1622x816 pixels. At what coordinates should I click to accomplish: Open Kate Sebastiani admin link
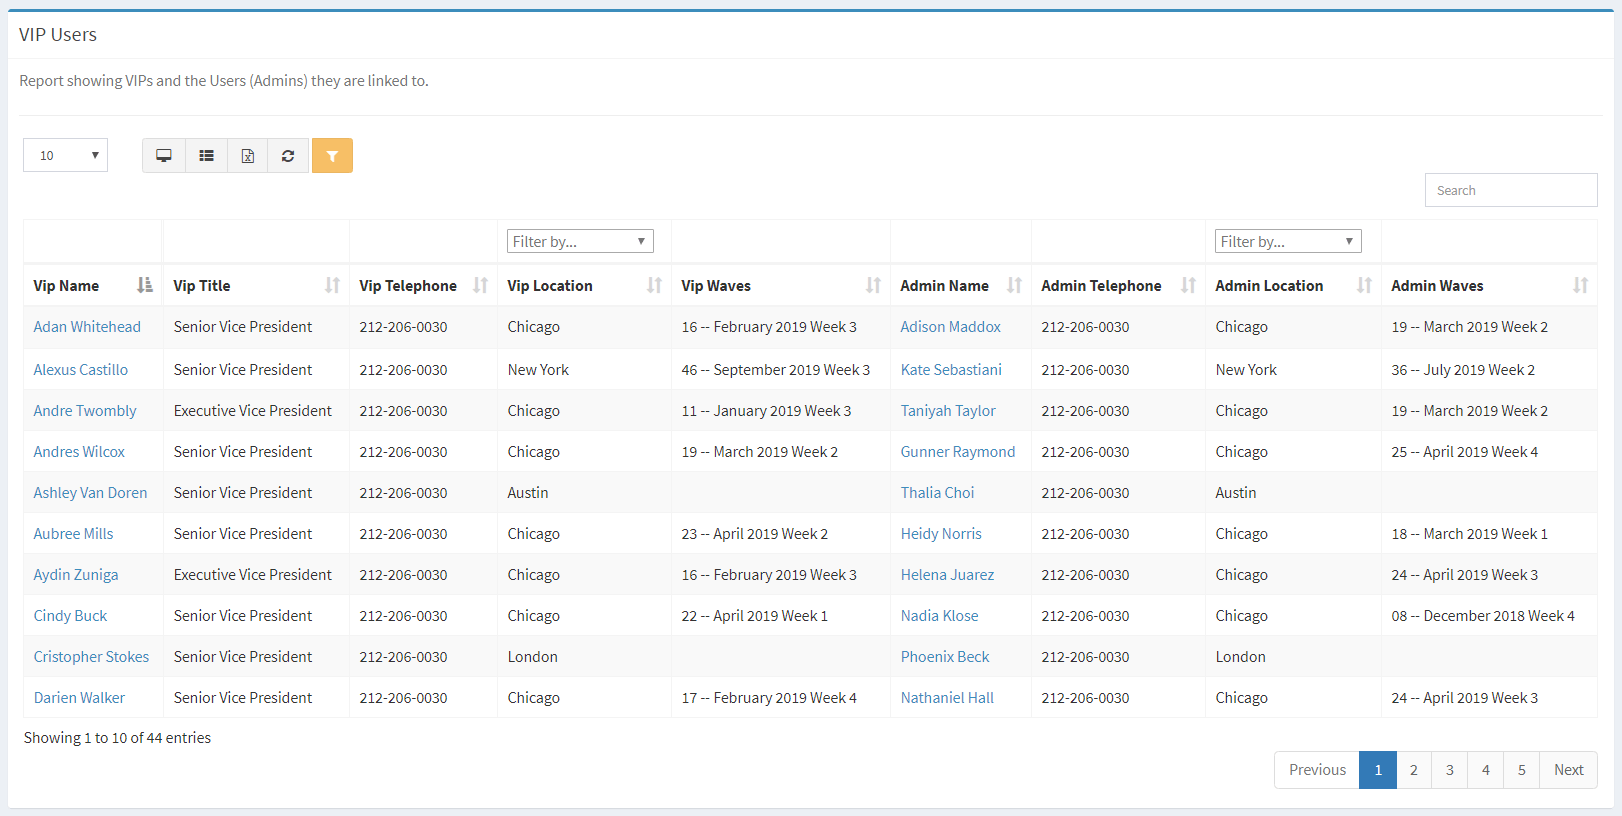pyautogui.click(x=951, y=370)
